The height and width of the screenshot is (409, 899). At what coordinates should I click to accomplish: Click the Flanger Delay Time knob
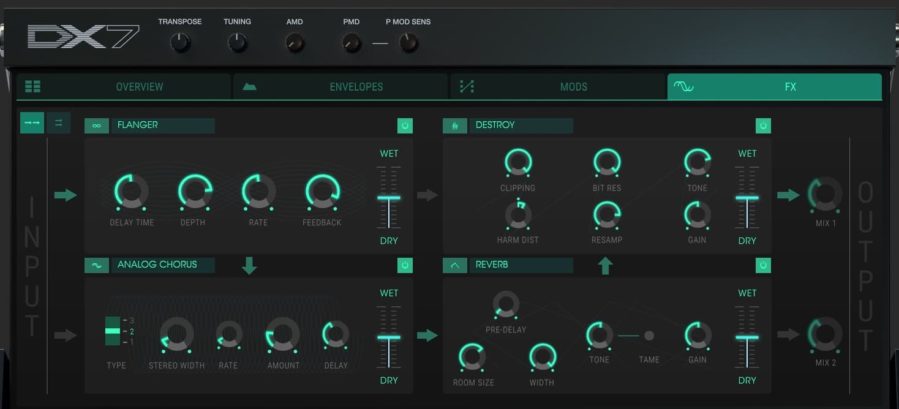131,192
